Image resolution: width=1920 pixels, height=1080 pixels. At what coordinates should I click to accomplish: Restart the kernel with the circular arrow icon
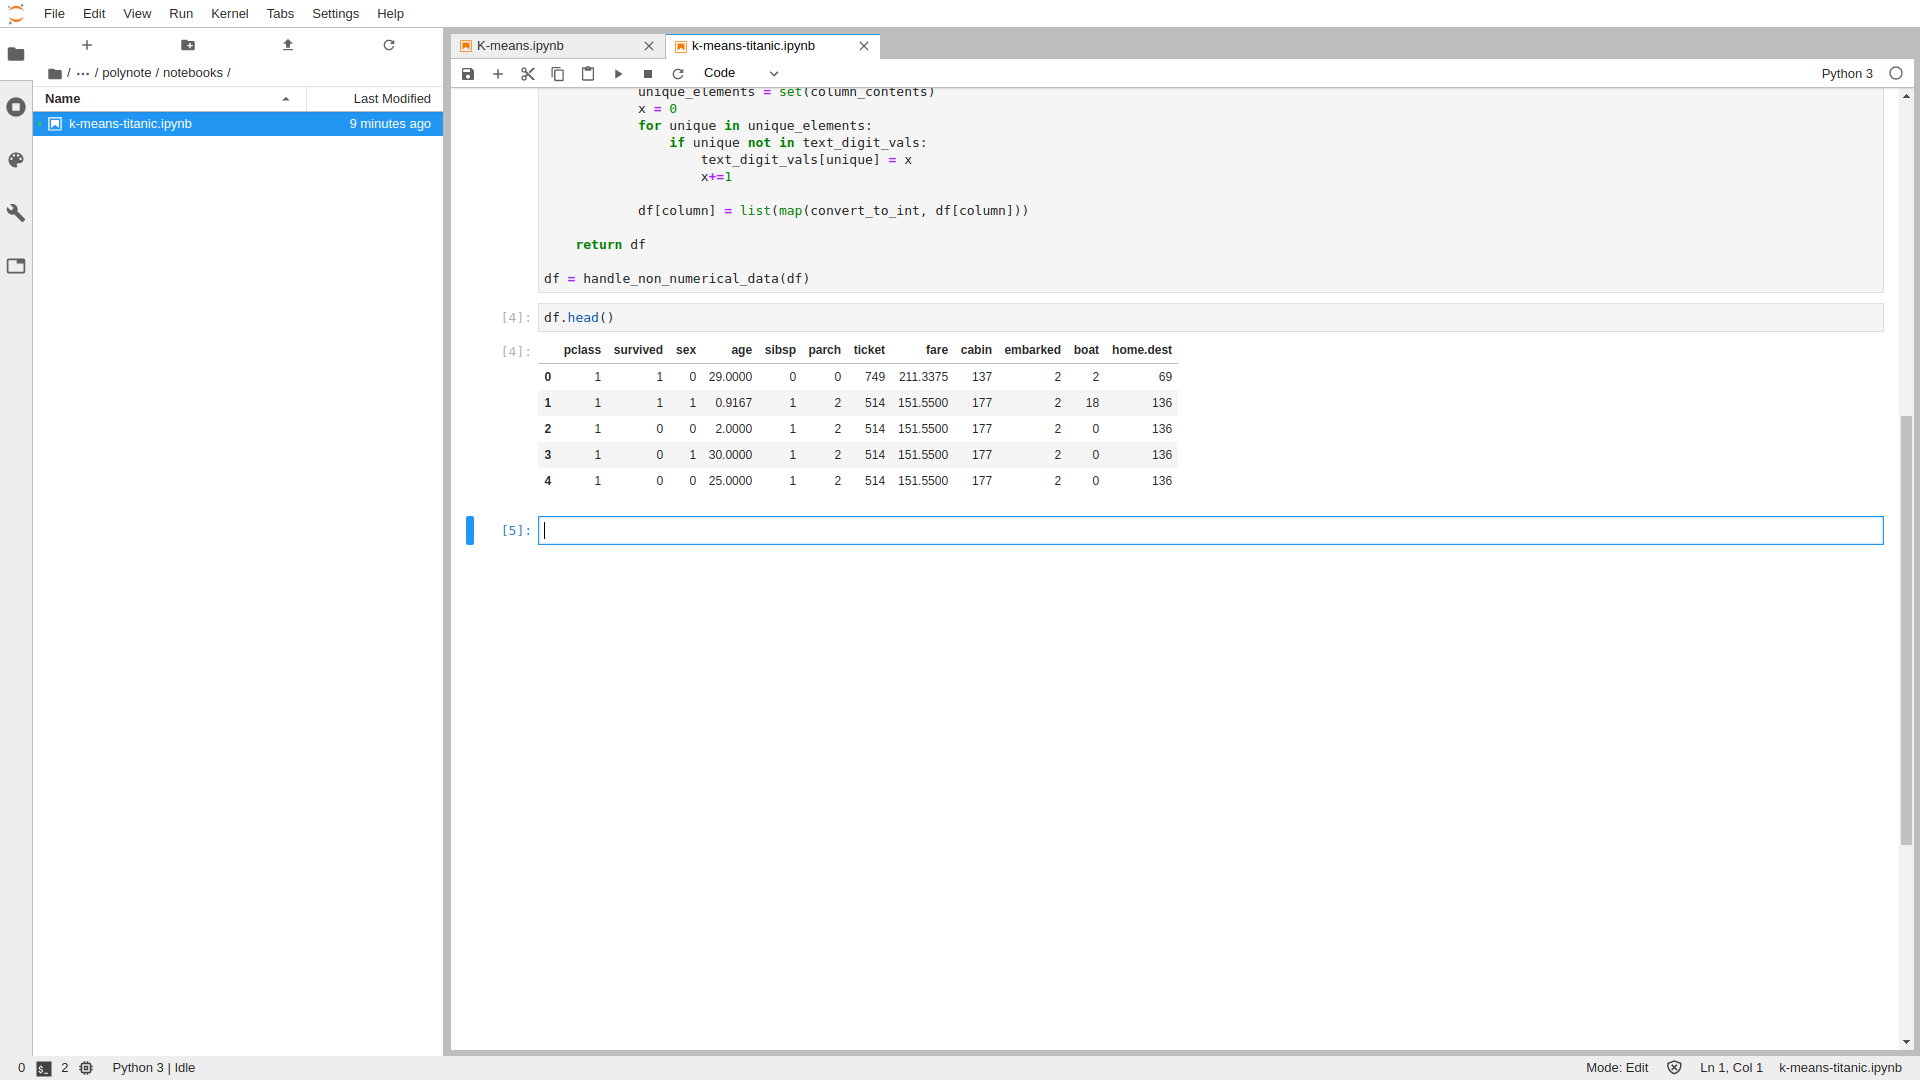coord(678,74)
